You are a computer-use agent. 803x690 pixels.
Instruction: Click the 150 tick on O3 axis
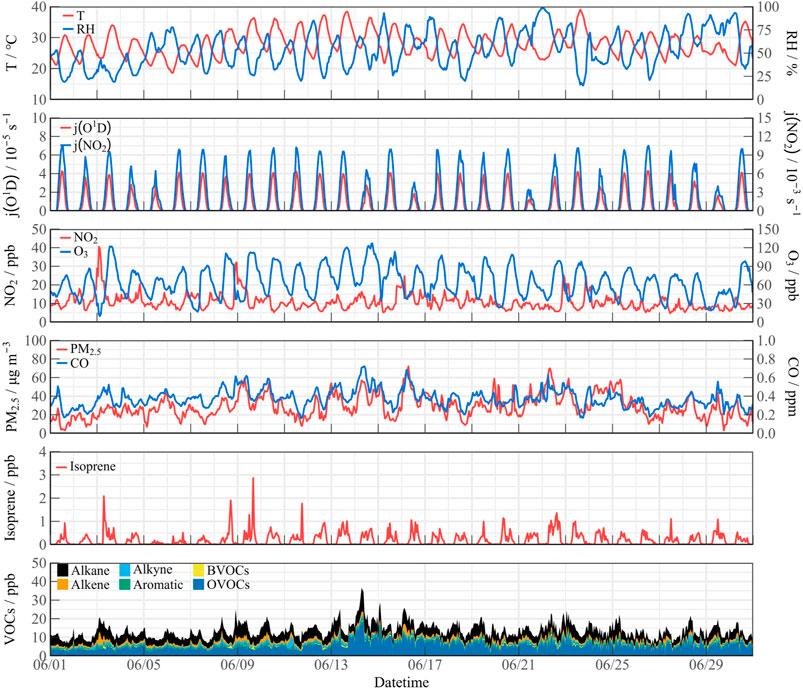click(x=768, y=229)
